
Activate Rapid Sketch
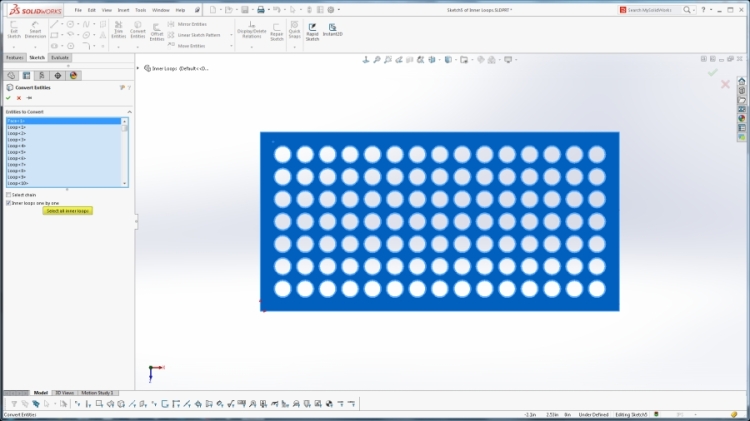pyautogui.click(x=312, y=32)
